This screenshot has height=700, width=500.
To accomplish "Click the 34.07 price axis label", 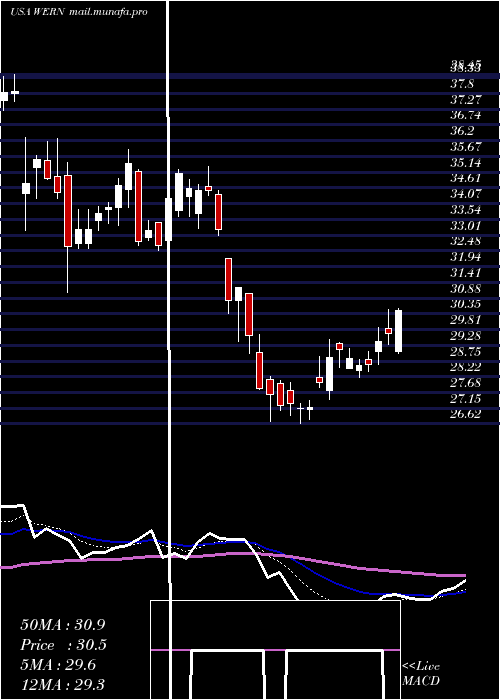I will tap(466, 194).
